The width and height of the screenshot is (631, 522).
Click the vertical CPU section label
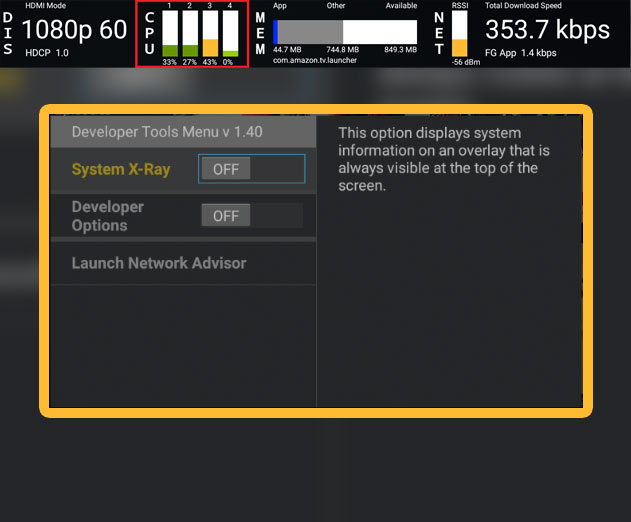pyautogui.click(x=149, y=33)
